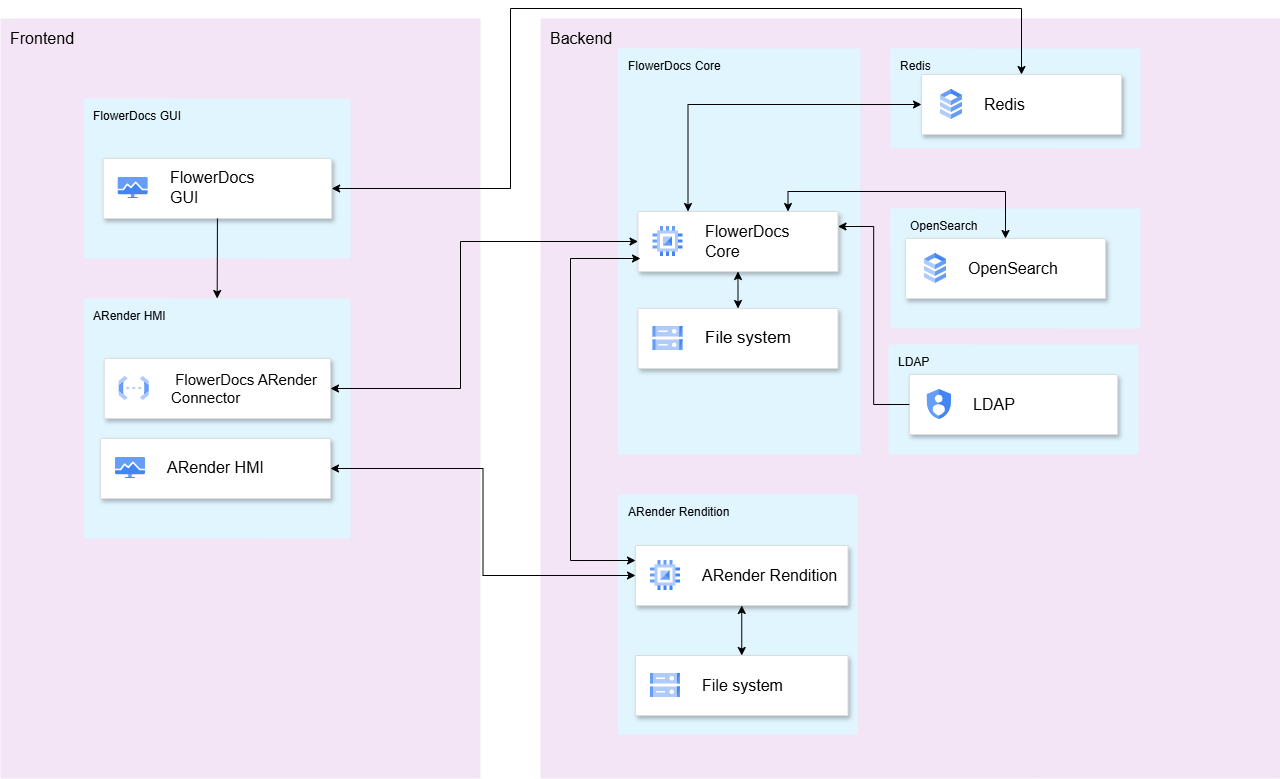This screenshot has width=1280, height=779.
Task: Click the OpenSearch node's large text label
Action: [1012, 268]
